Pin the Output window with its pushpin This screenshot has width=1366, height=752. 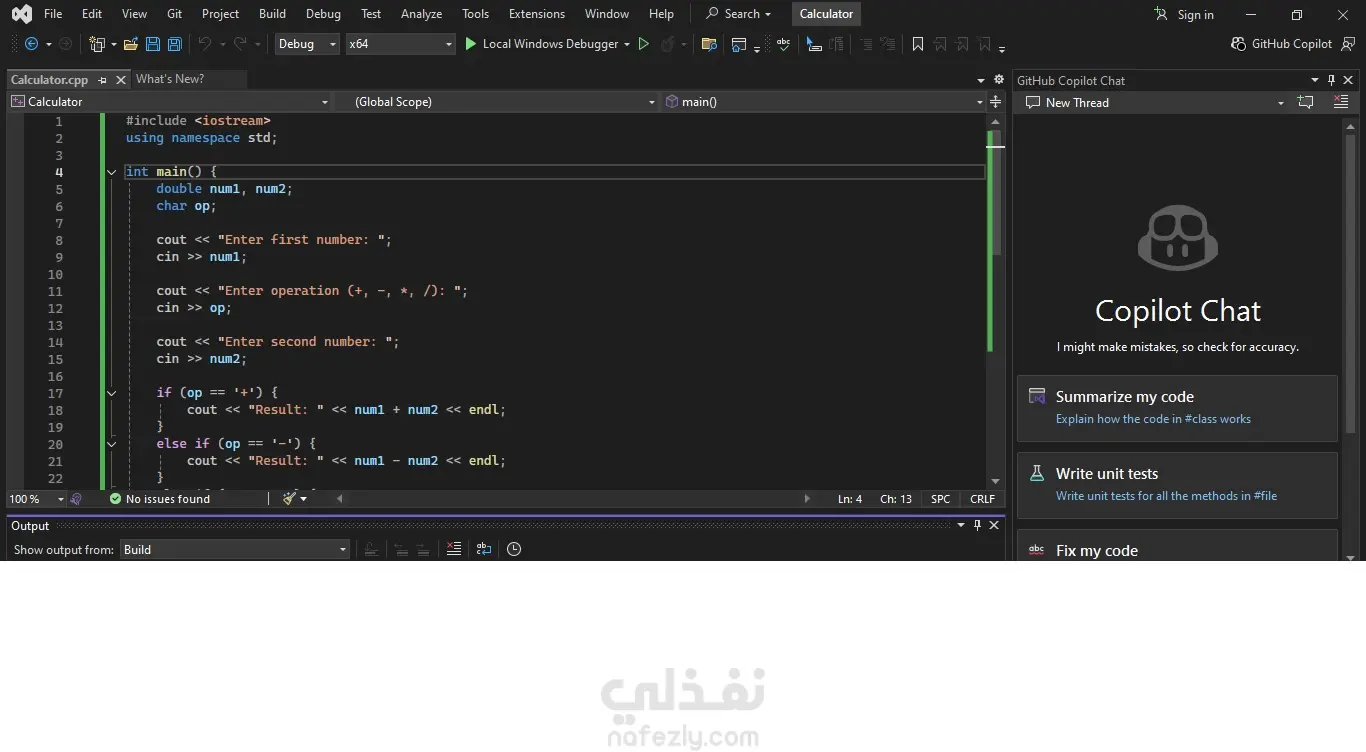[978, 525]
